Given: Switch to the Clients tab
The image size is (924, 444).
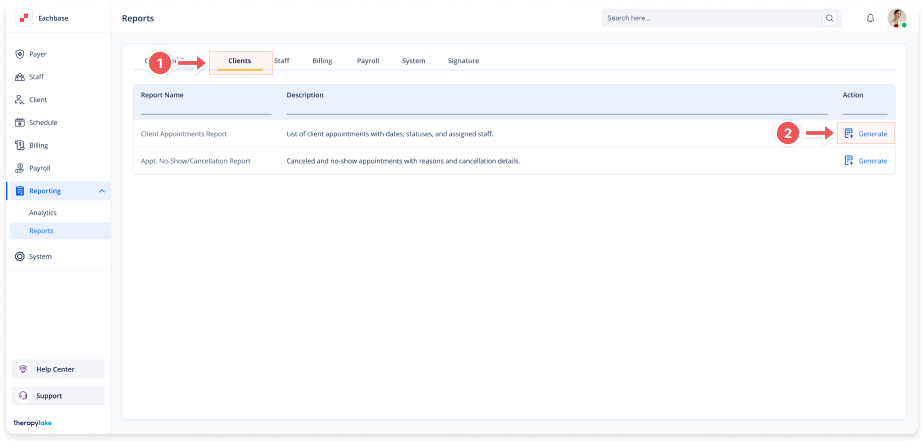Looking at the screenshot, I should click(239, 61).
